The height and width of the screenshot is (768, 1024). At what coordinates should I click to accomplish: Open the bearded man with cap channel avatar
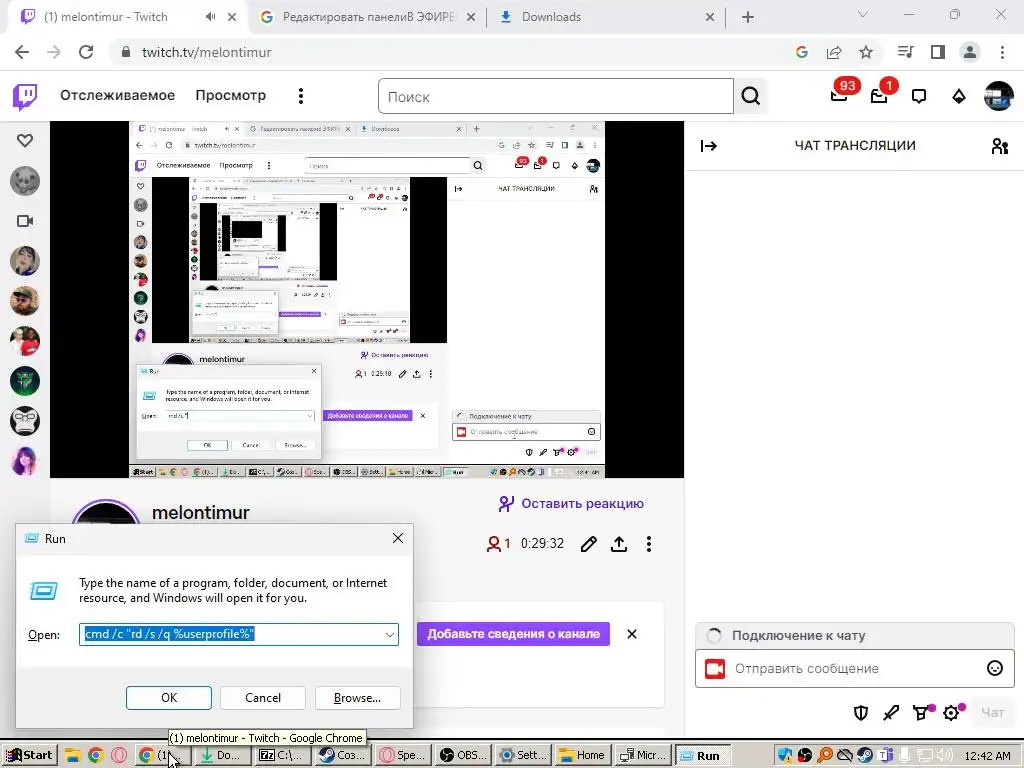point(25,301)
